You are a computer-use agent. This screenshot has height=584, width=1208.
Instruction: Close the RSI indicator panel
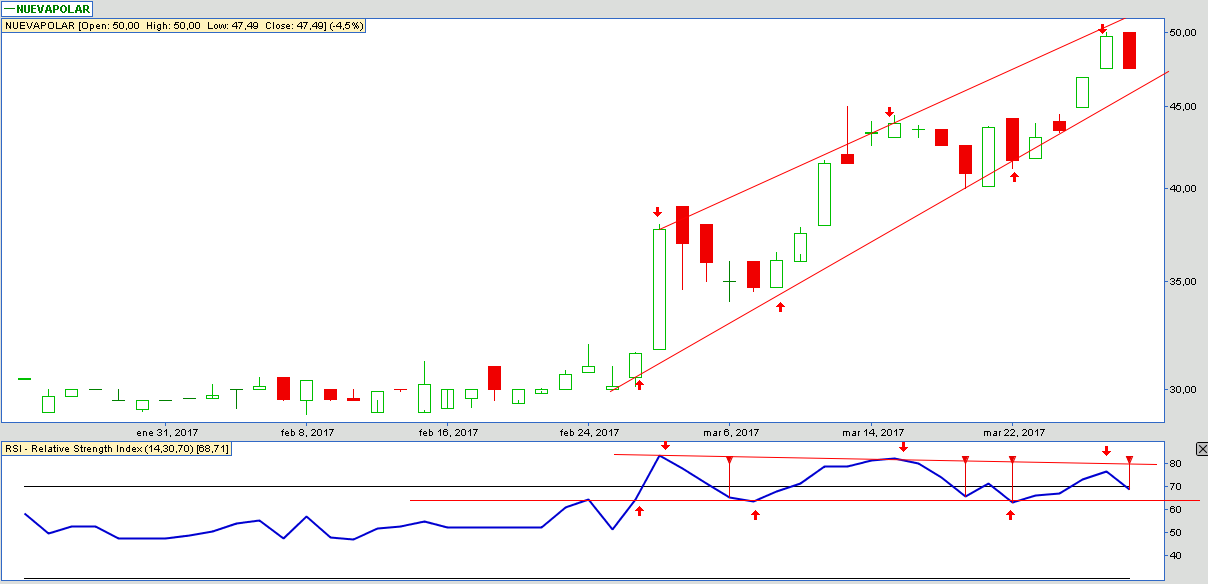click(1202, 449)
